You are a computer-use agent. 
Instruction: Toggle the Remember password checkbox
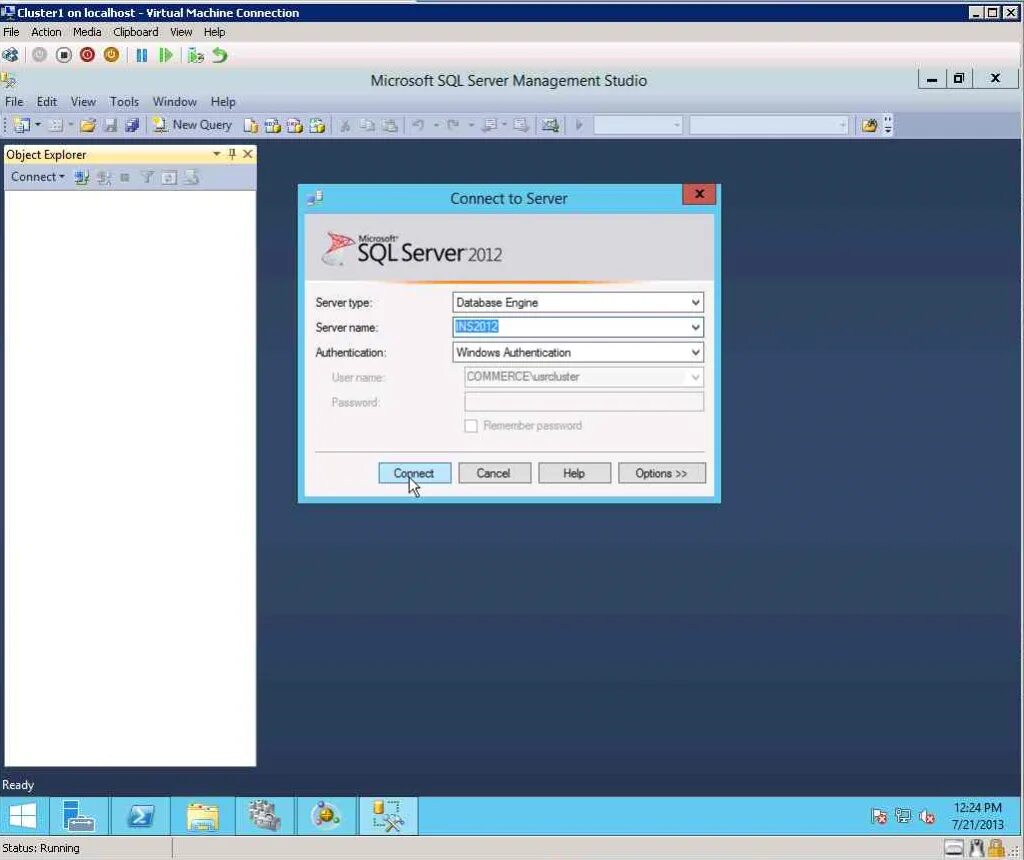coord(471,426)
